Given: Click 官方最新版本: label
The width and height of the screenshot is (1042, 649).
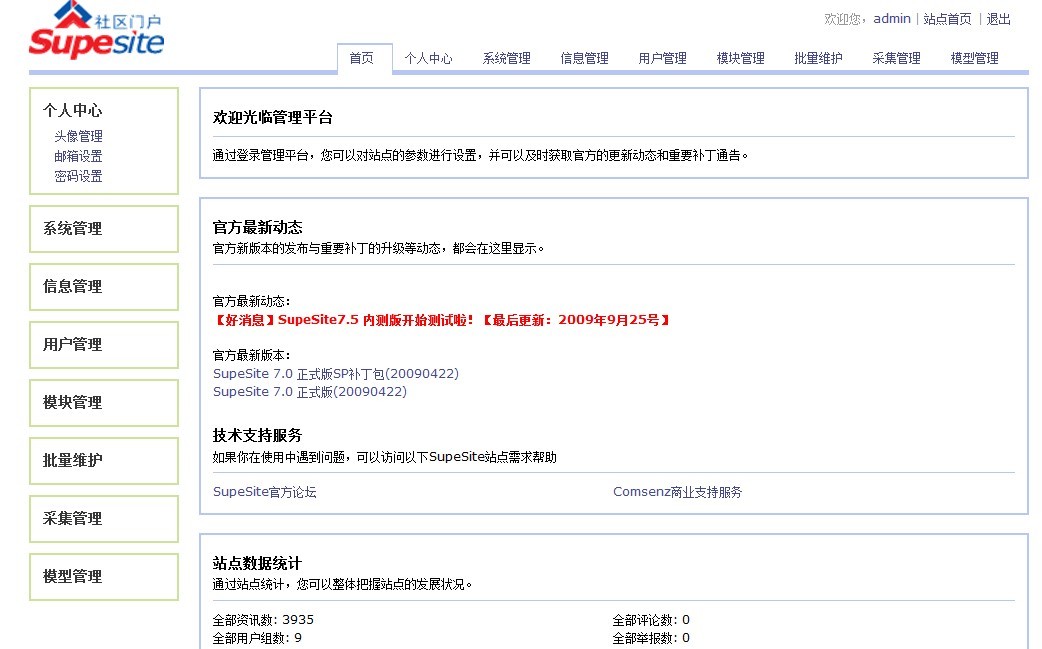Looking at the screenshot, I should click(252, 355).
